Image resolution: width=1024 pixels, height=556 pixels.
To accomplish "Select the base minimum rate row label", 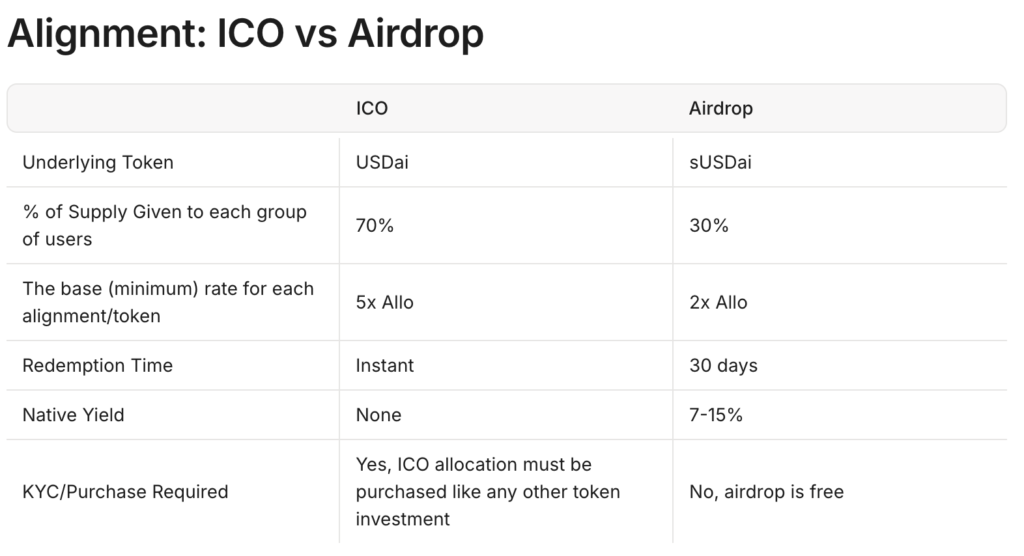I will (168, 302).
